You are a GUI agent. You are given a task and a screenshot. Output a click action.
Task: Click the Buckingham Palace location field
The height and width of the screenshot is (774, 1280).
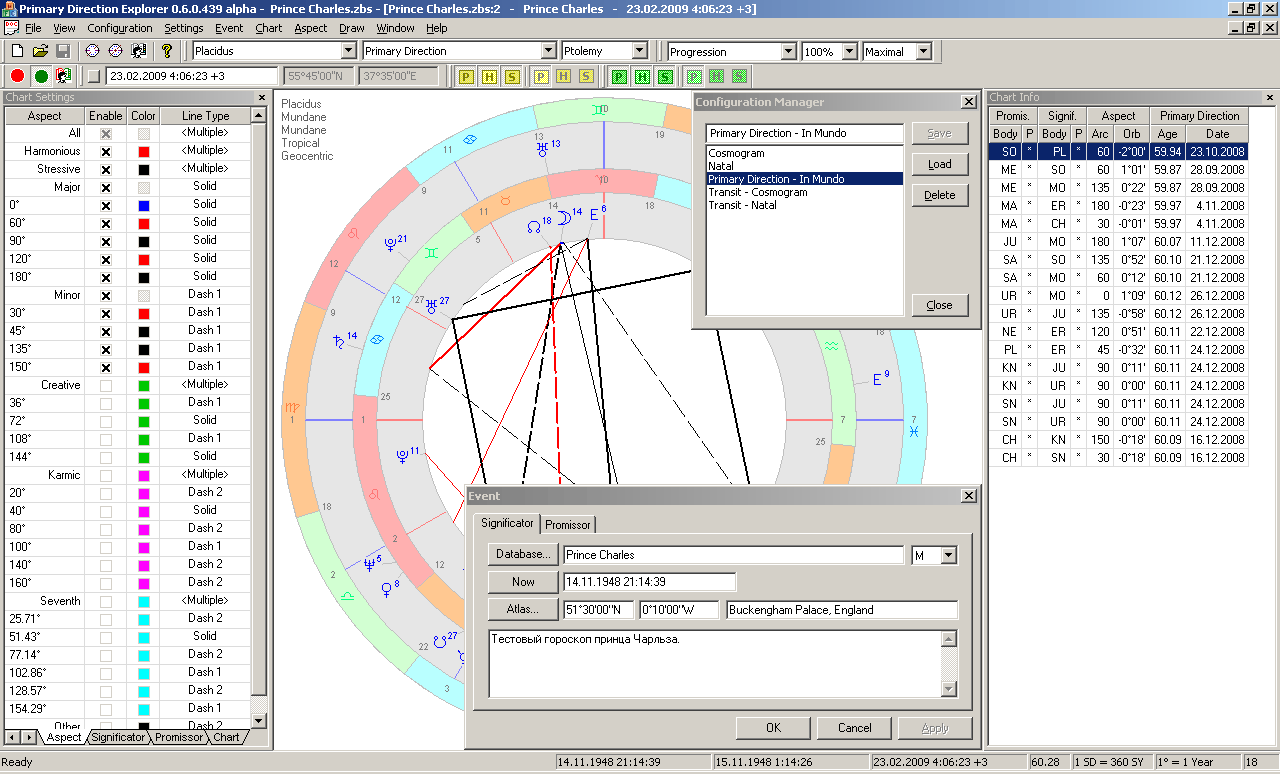click(x=842, y=610)
